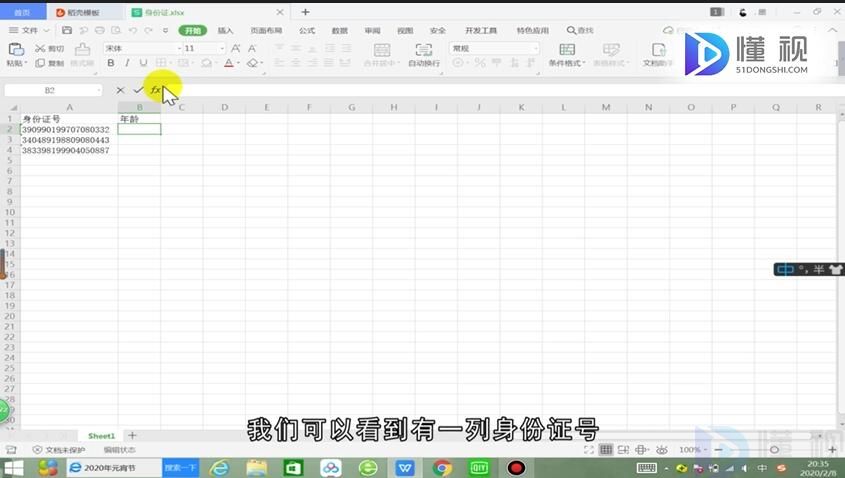Click the Conditional Formatting (条件格式) icon
This screenshot has height=478, width=845.
(x=567, y=50)
